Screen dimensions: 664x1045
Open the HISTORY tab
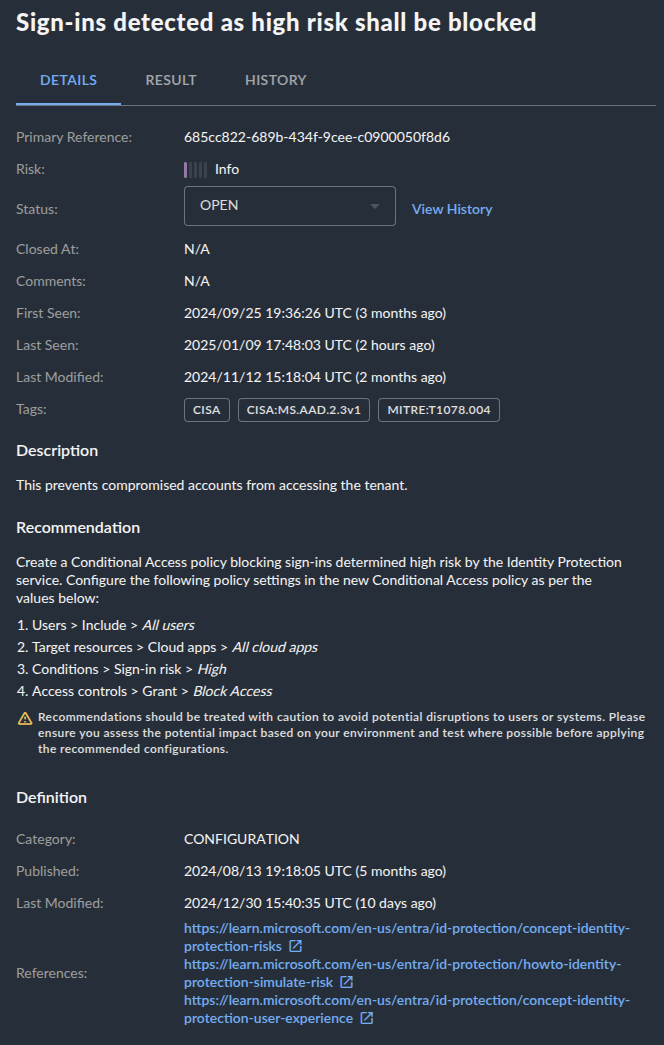pos(276,80)
